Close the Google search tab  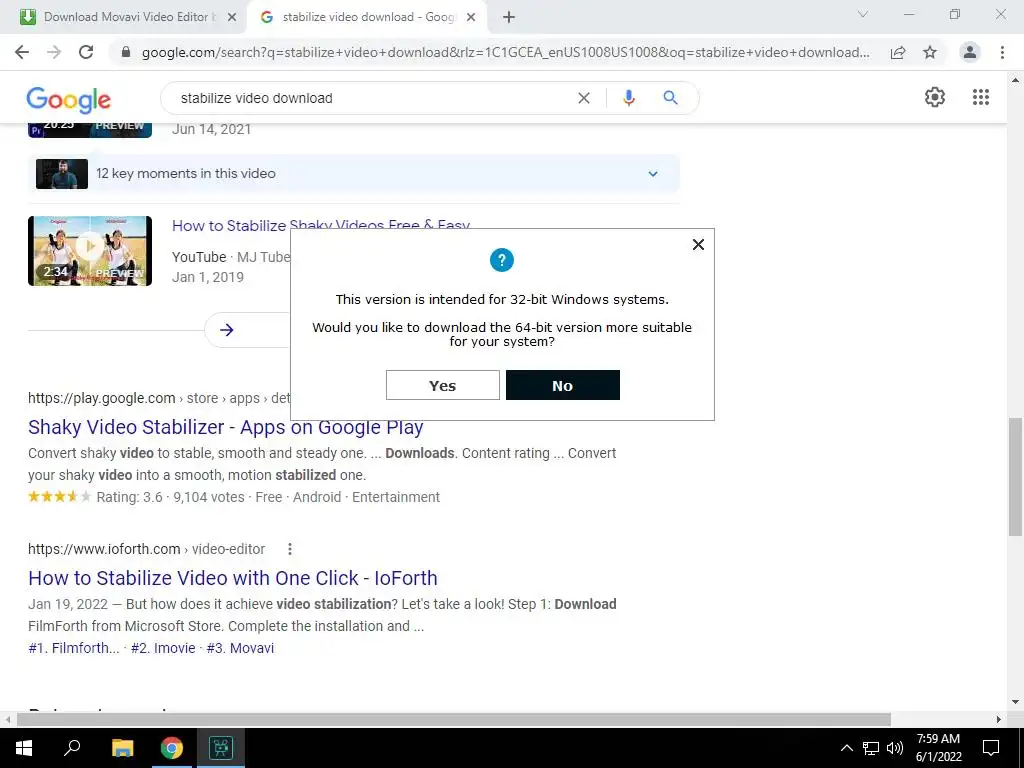pos(471,18)
